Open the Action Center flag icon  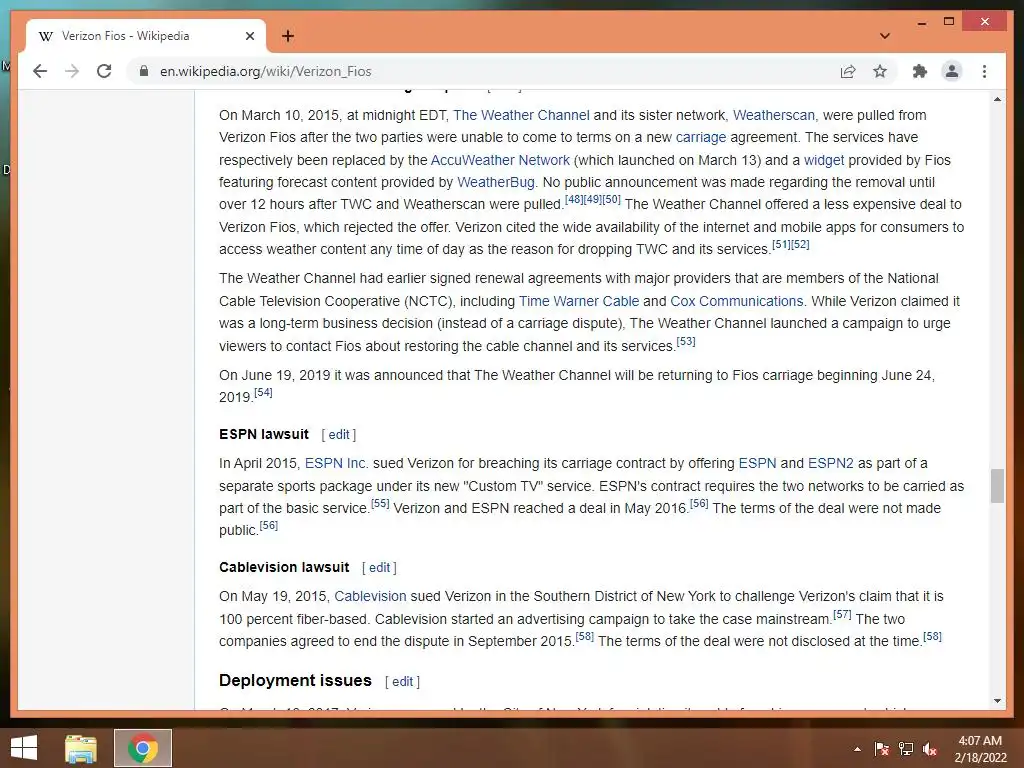(881, 749)
